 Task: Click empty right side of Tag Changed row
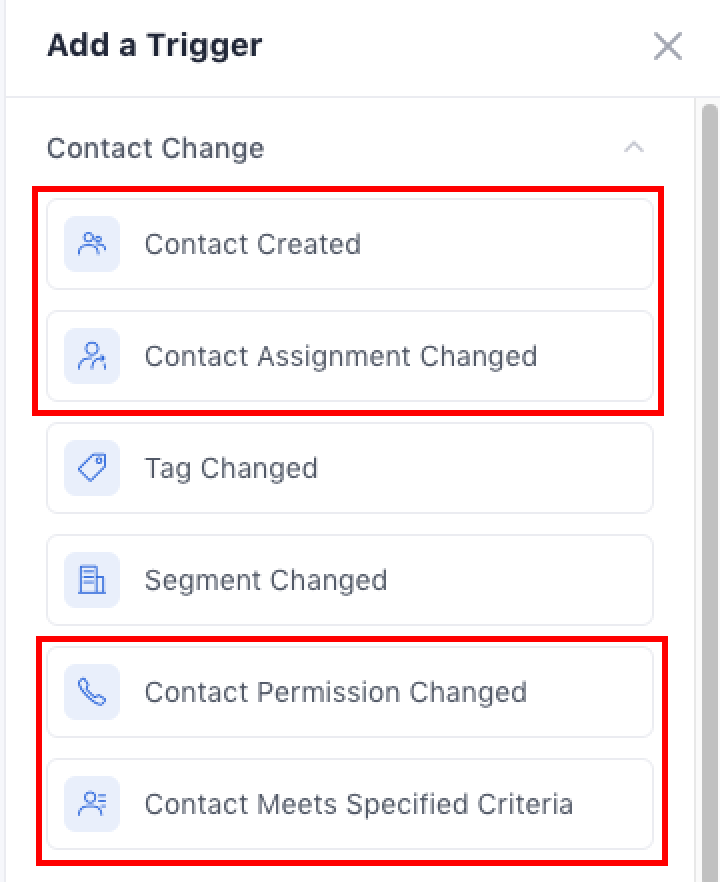[550, 468]
